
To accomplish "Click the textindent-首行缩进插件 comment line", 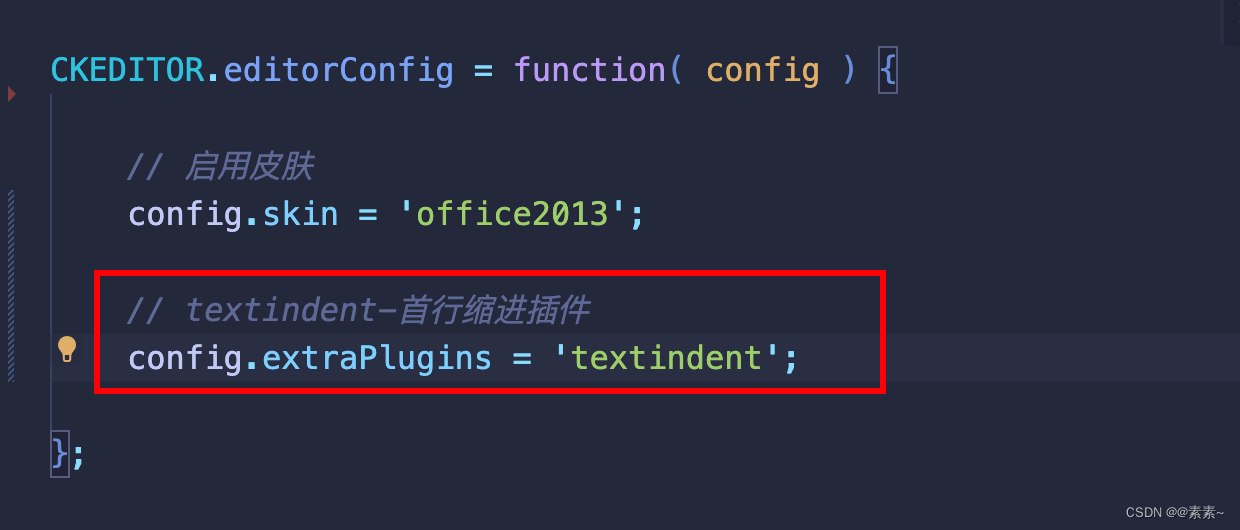I will 358,310.
